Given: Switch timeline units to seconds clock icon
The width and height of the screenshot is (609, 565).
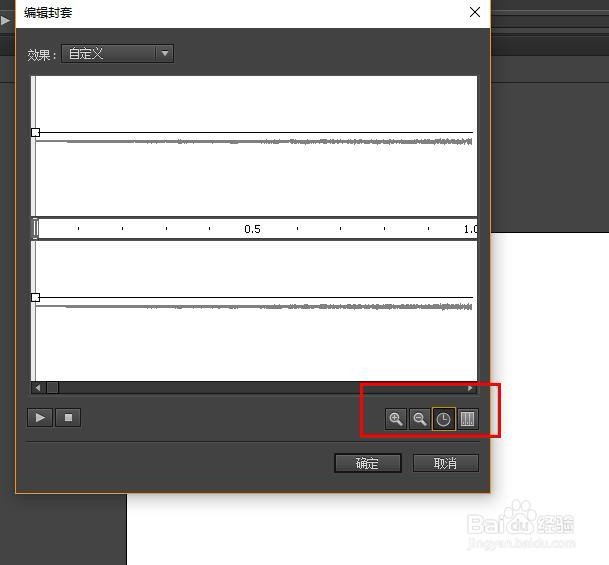Looking at the screenshot, I should [443, 419].
